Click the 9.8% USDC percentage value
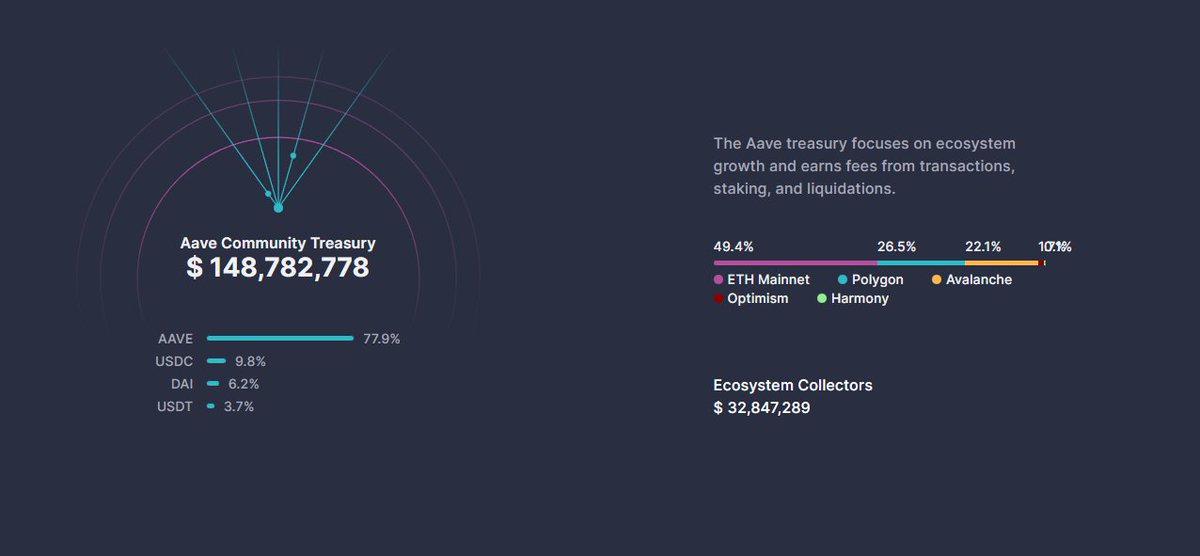The image size is (1200, 556). (x=250, y=361)
